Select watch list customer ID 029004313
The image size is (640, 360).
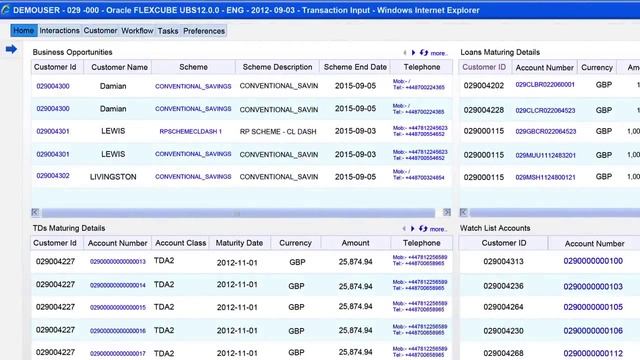point(503,262)
